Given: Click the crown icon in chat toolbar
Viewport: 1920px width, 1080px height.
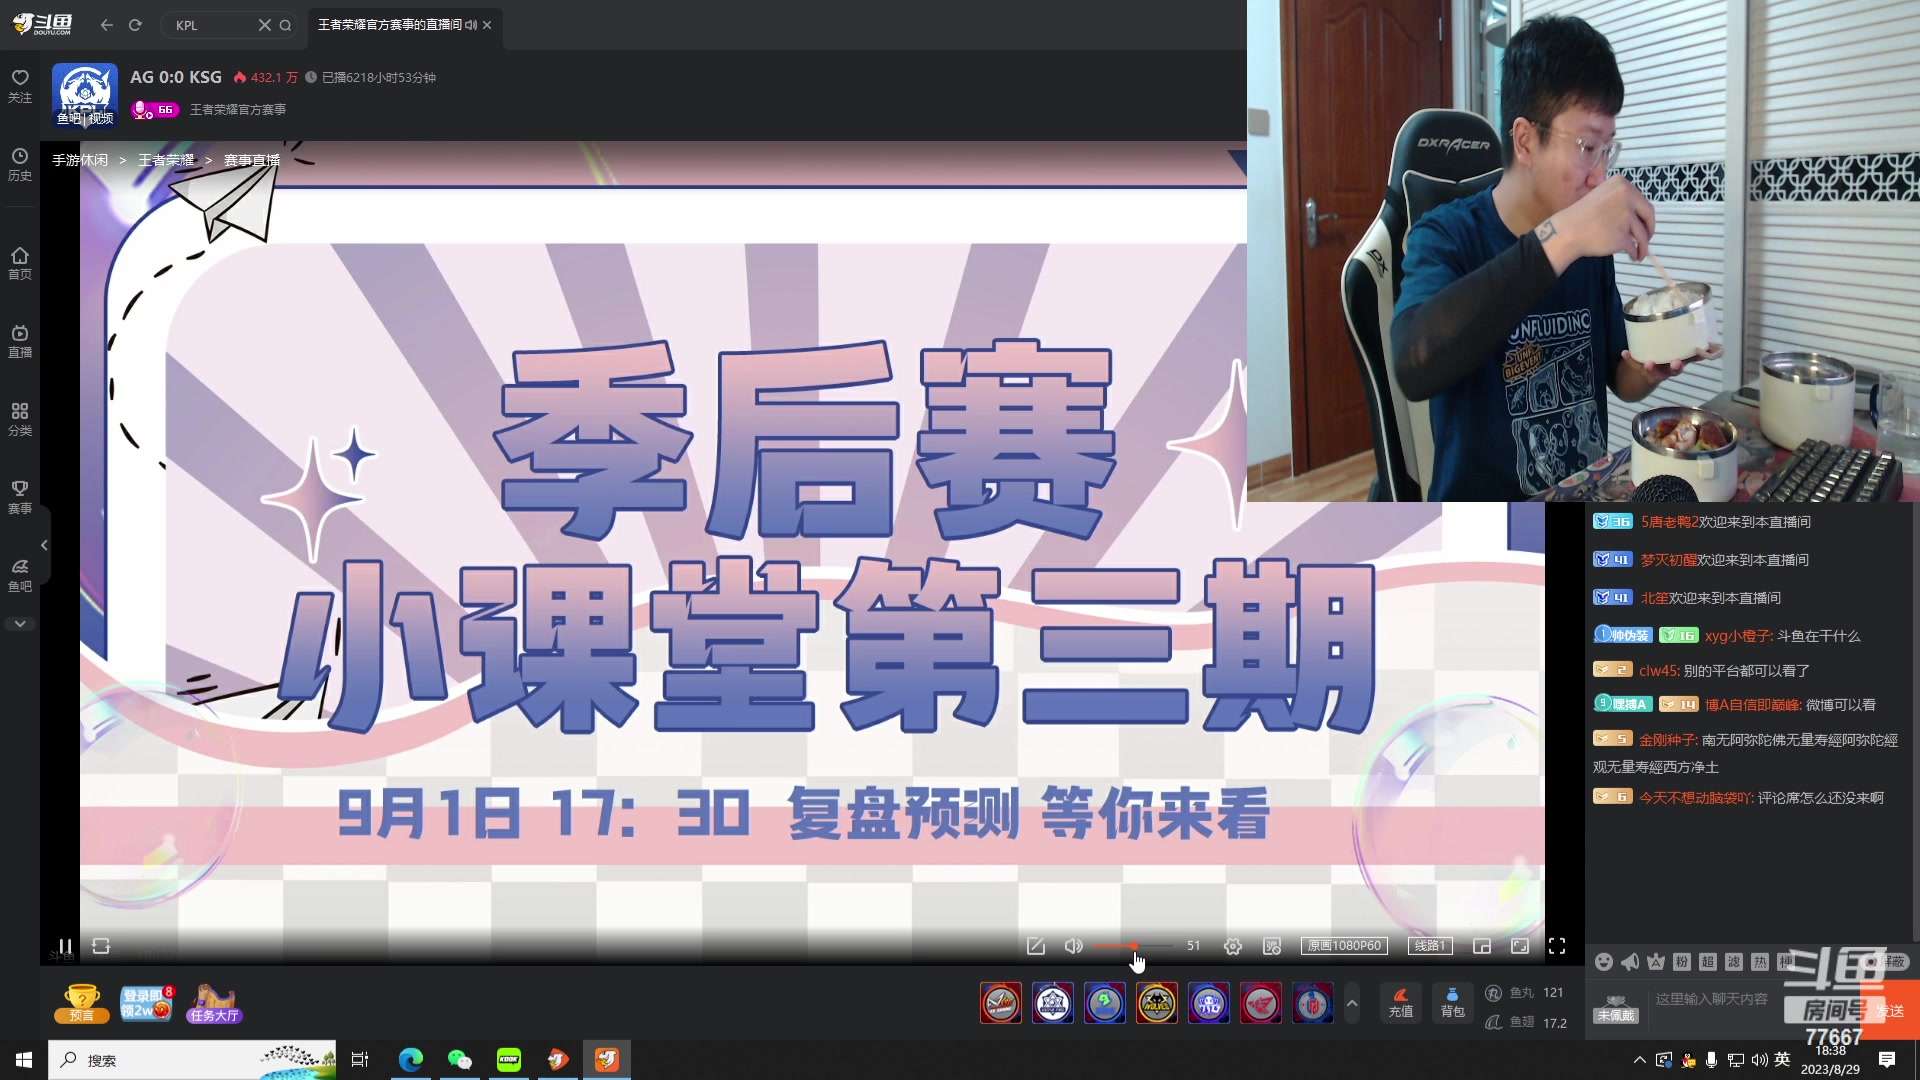Looking at the screenshot, I should click(1656, 962).
